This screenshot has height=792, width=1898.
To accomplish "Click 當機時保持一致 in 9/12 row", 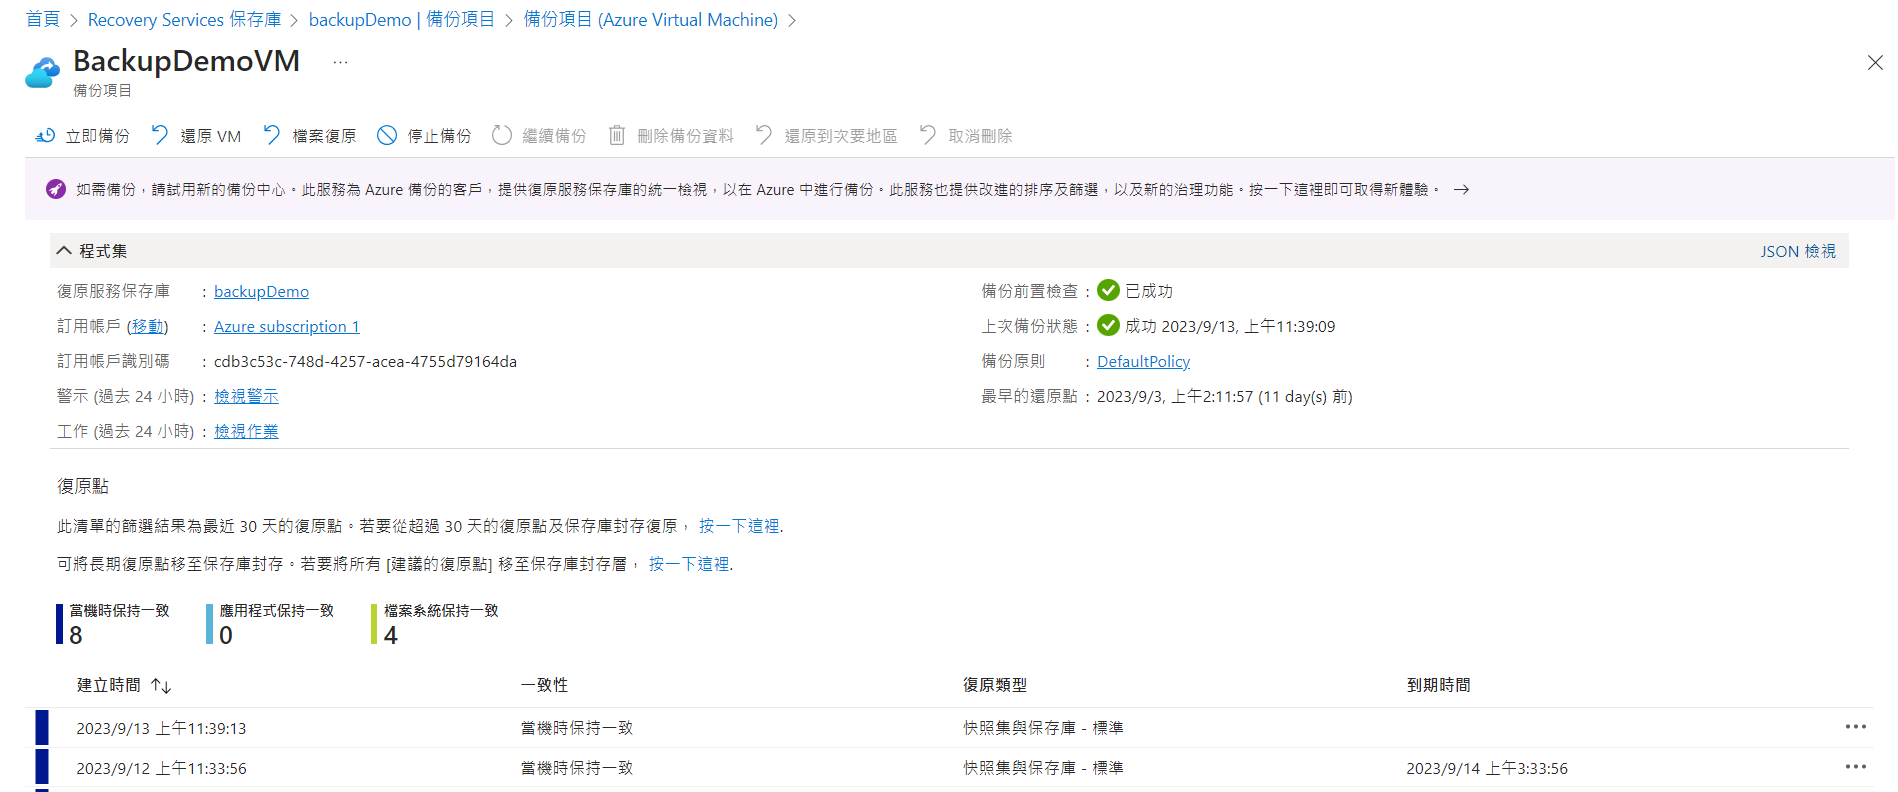I will click(577, 768).
